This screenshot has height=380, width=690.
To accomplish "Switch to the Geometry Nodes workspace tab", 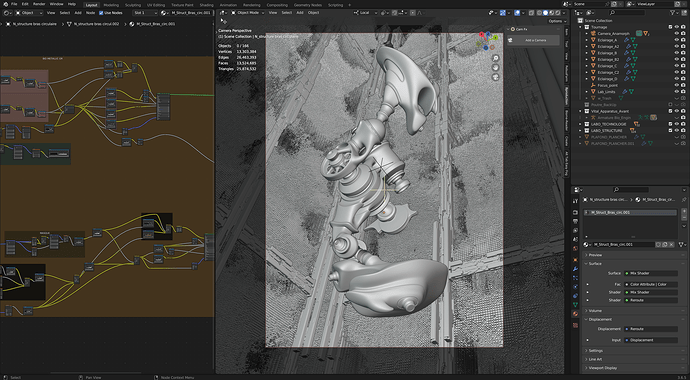I will tap(308, 5).
